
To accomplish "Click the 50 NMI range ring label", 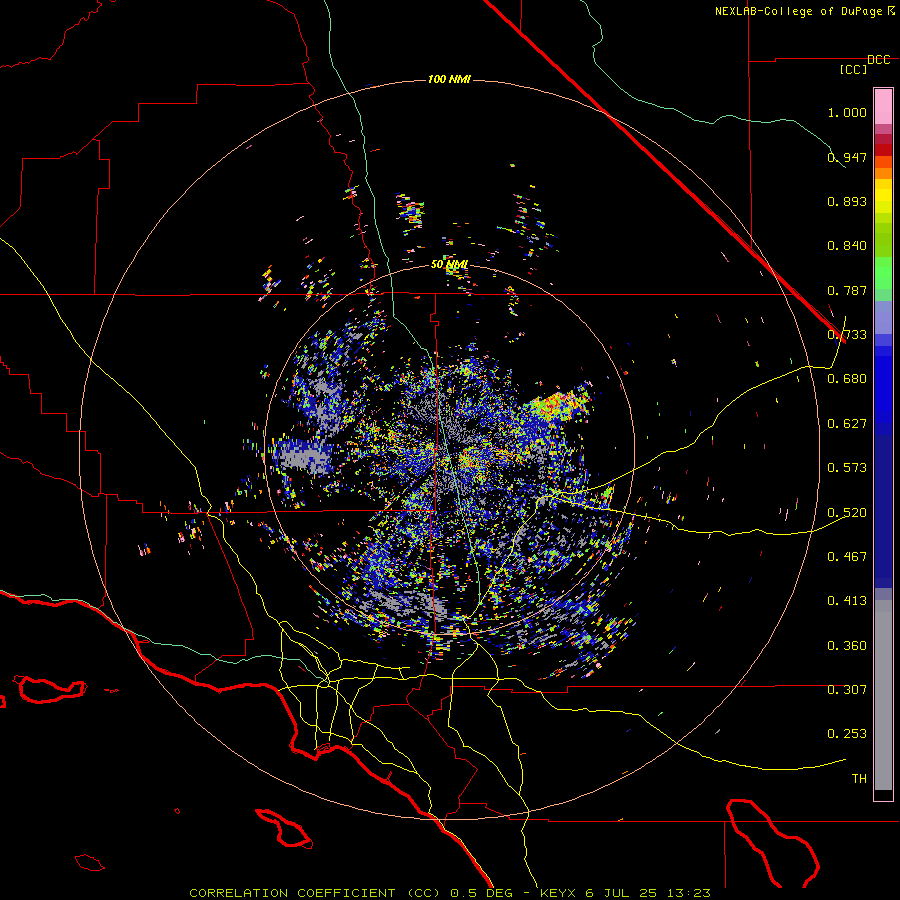I will (449, 265).
